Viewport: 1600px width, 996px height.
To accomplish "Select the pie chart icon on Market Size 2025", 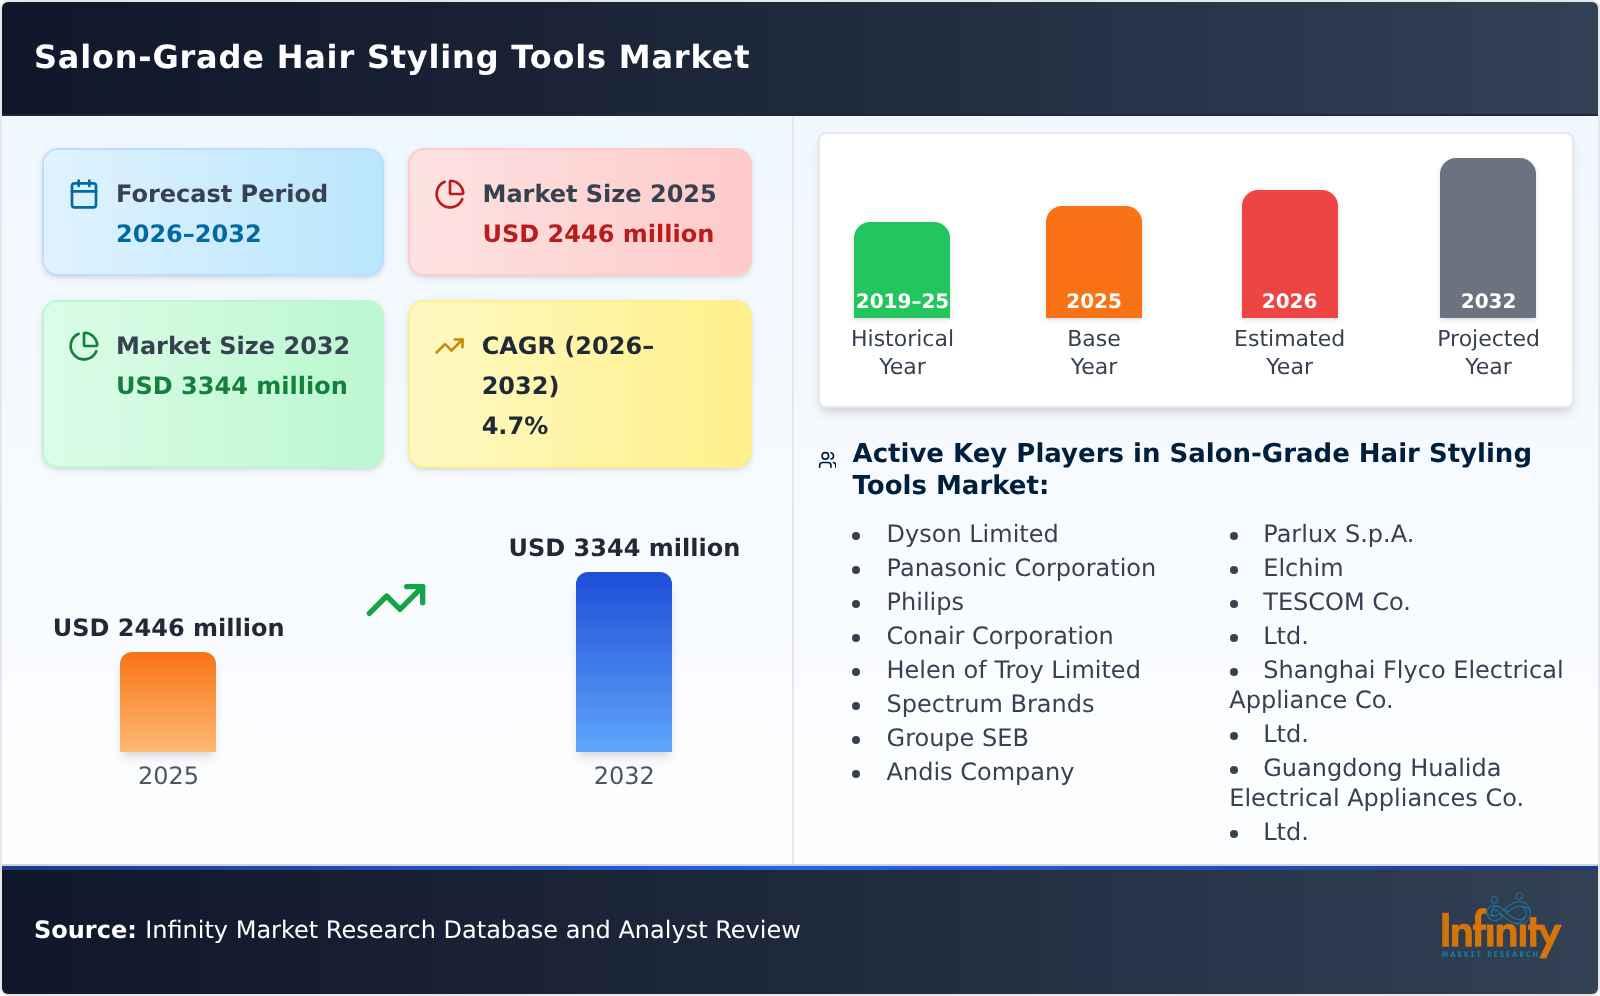I will (x=450, y=192).
